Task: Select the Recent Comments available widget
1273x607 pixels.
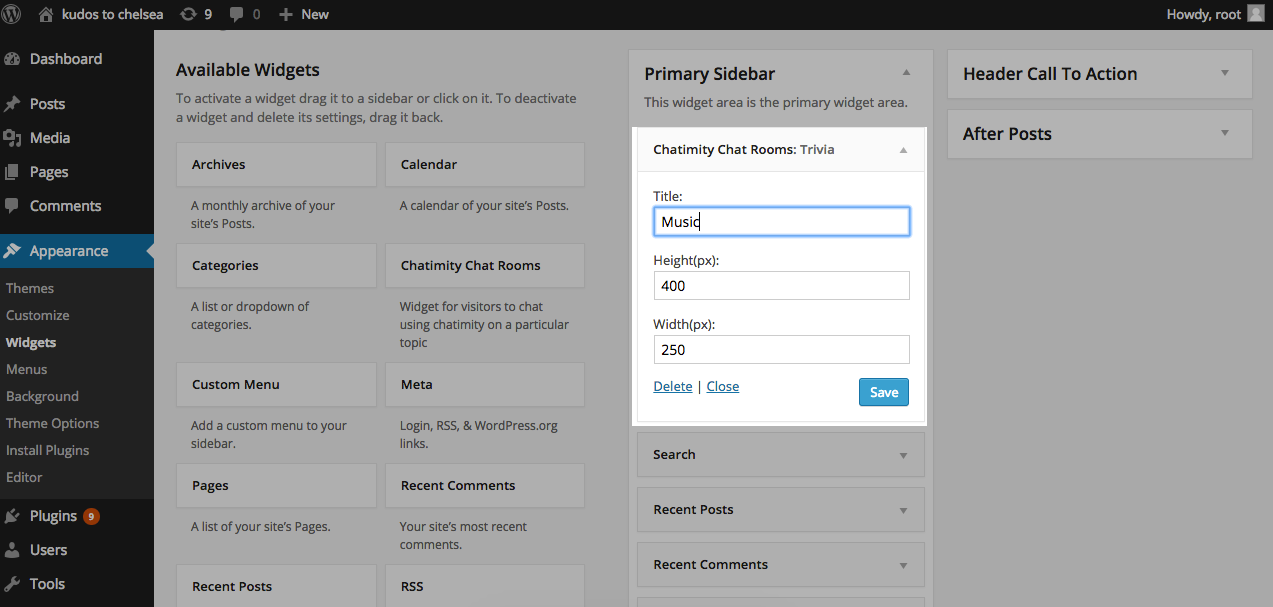Action: click(485, 485)
